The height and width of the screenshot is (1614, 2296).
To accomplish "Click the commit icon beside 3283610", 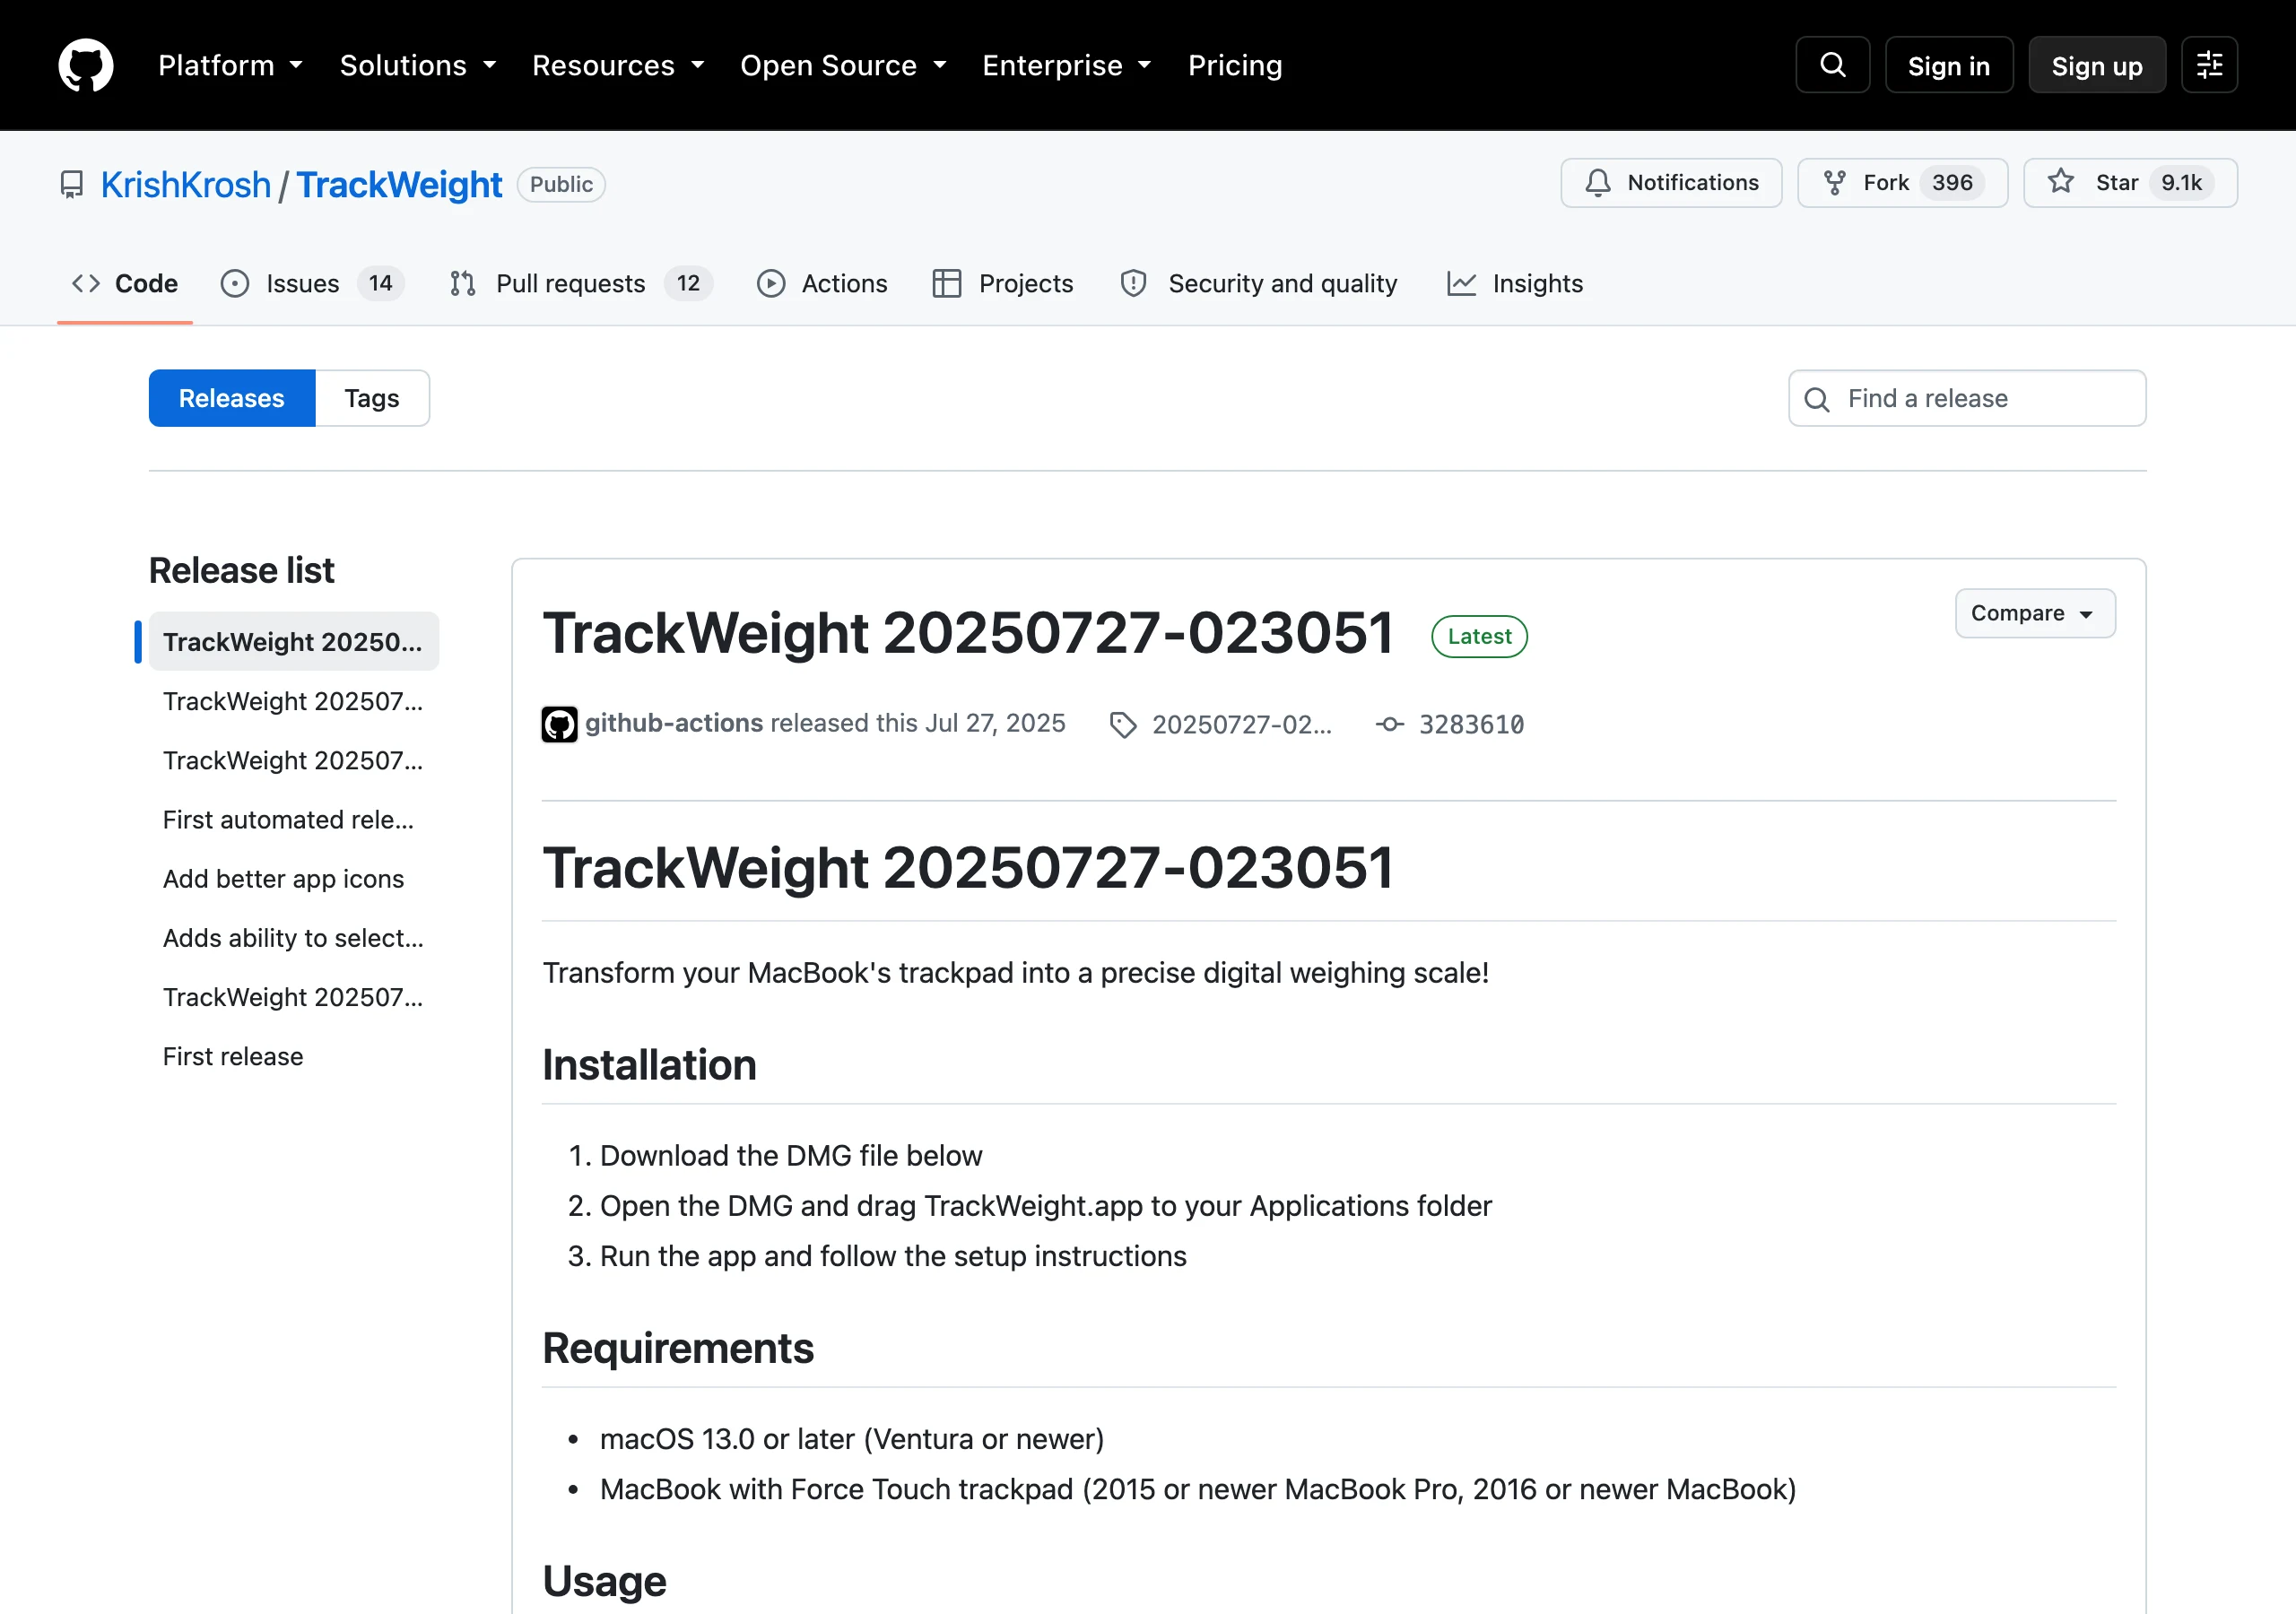I will [x=1389, y=724].
